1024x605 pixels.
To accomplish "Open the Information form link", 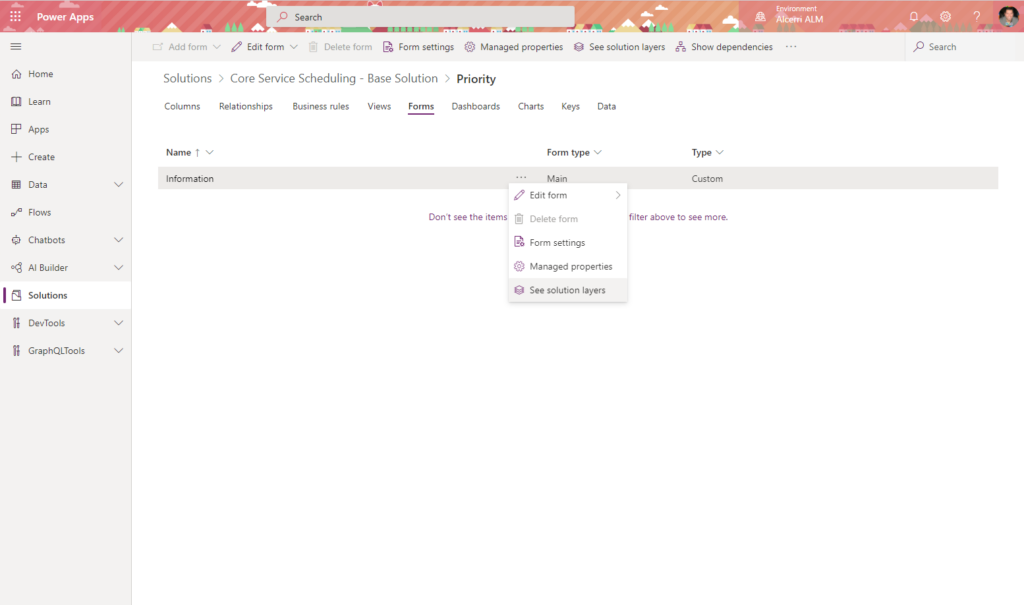I will pyautogui.click(x=190, y=179).
